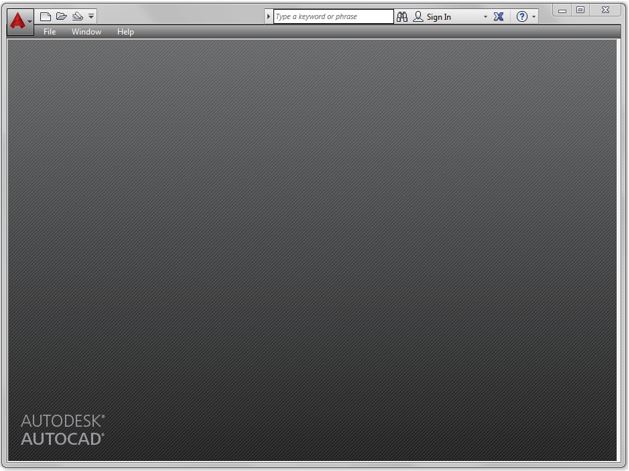This screenshot has height=471, width=629.
Task: Expand the Customize Quick Access Toolbar dropdown
Action: pyautogui.click(x=91, y=17)
